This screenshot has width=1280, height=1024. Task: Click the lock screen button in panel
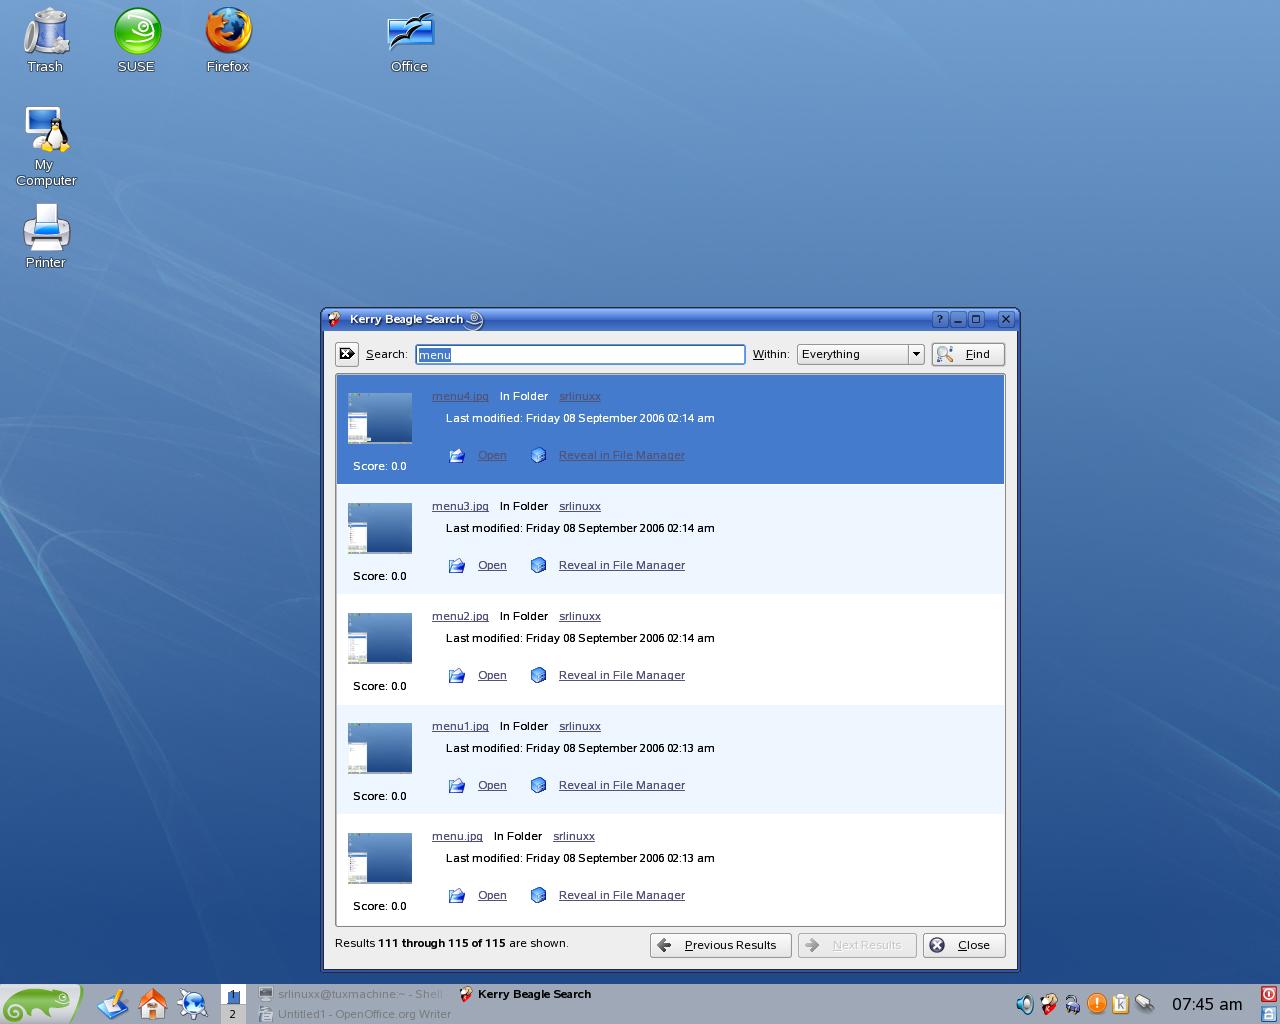[1269, 1013]
